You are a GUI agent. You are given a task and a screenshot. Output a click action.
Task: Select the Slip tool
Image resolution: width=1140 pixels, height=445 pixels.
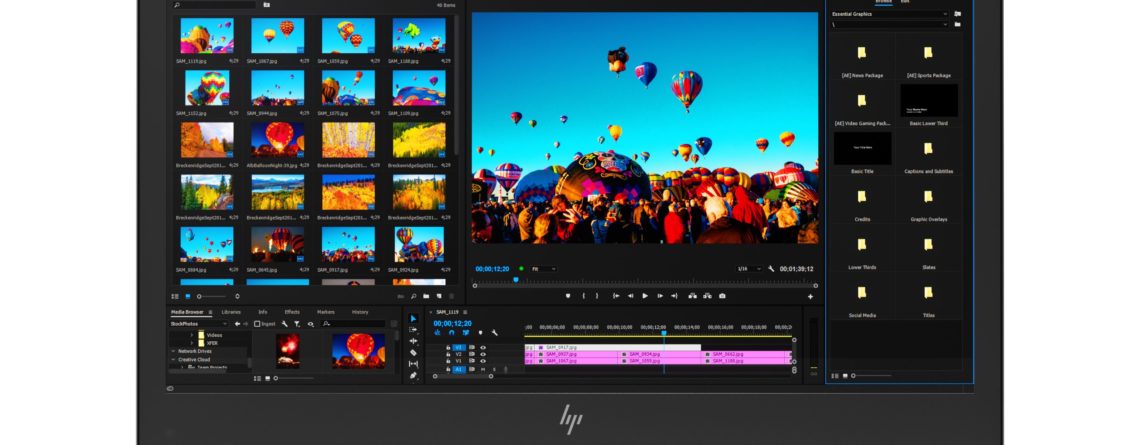[x=413, y=364]
